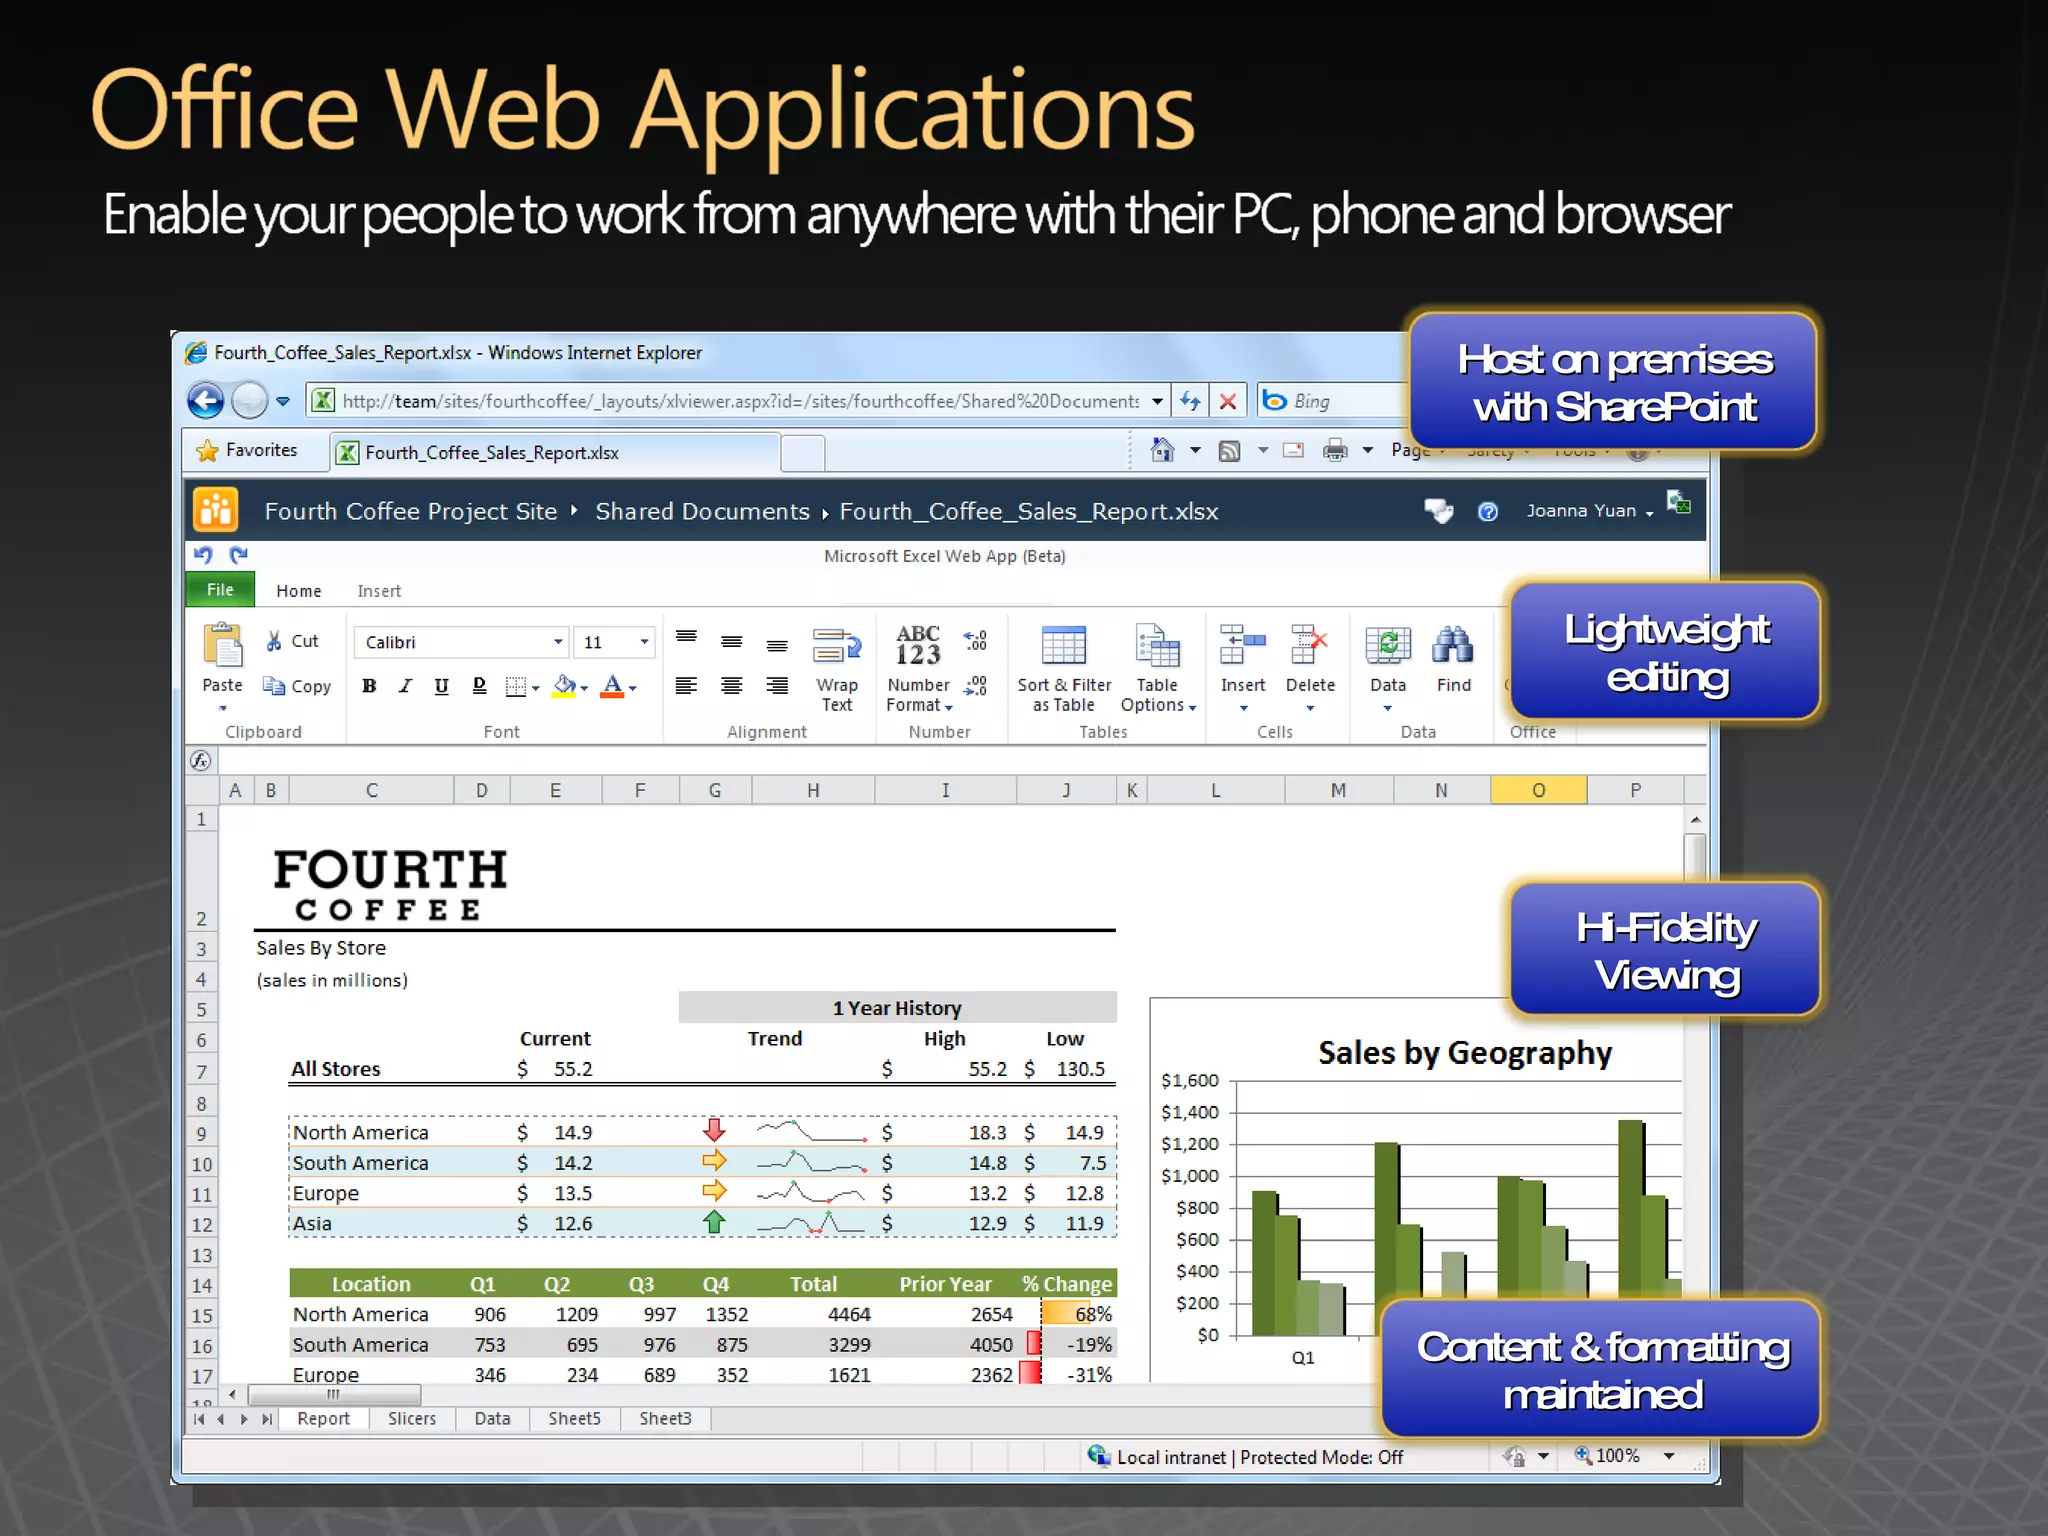Image resolution: width=2048 pixels, height=1536 pixels.
Task: Click the blue help question icon
Action: (x=1488, y=511)
